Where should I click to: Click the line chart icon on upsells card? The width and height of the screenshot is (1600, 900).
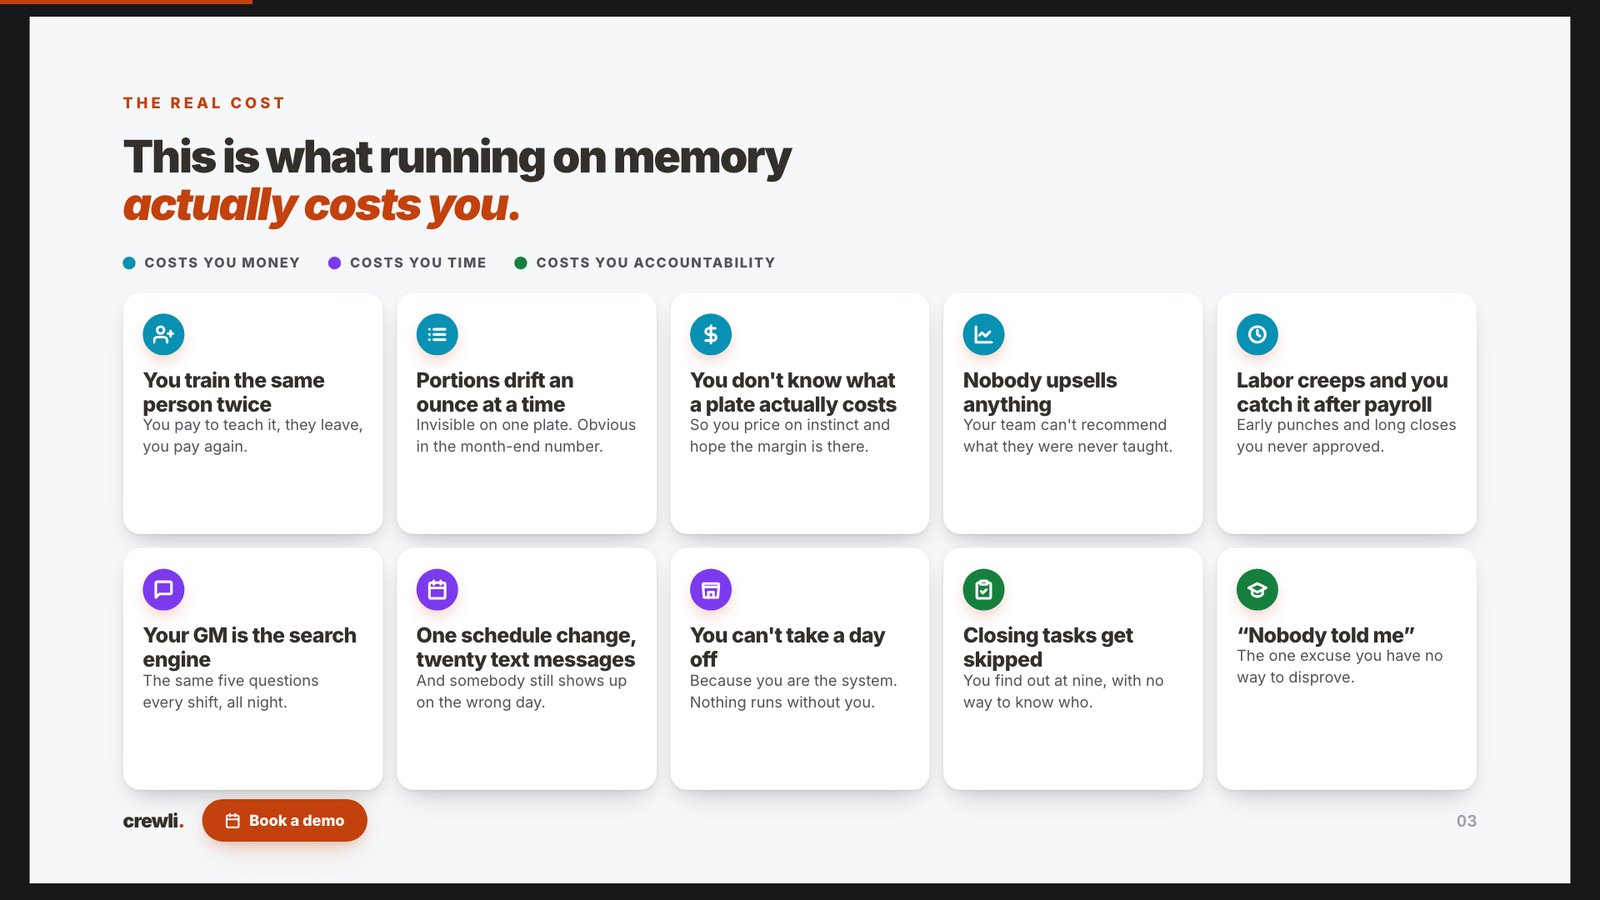click(984, 334)
